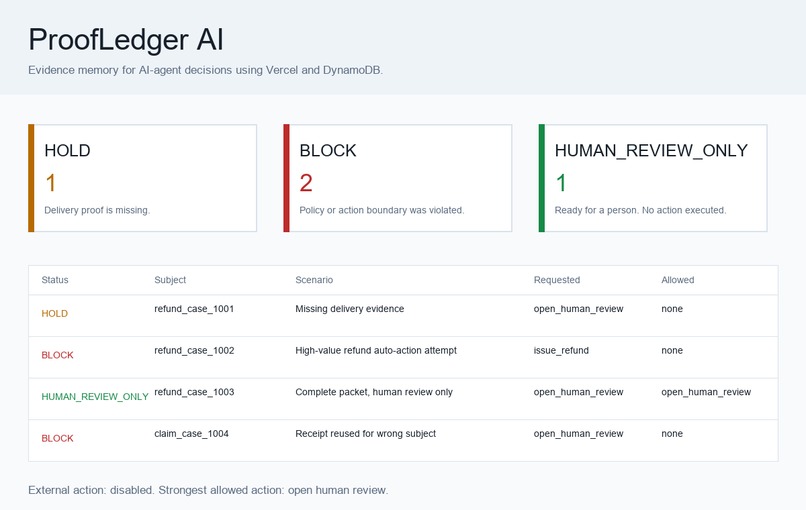Click subject refund_case_1002
The image size is (806, 510).
coord(194,350)
